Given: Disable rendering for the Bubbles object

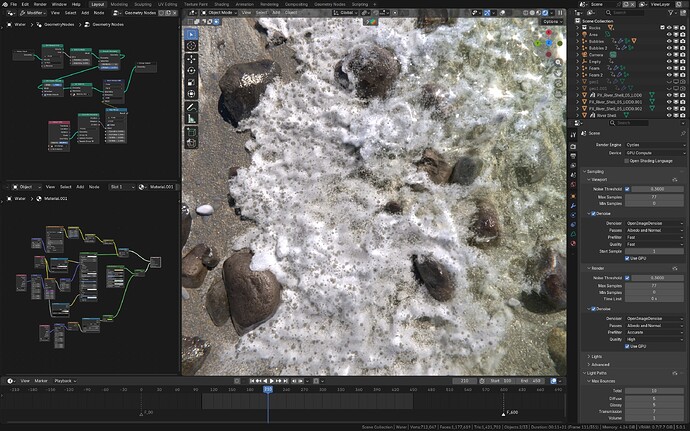Looking at the screenshot, I should coord(683,41).
